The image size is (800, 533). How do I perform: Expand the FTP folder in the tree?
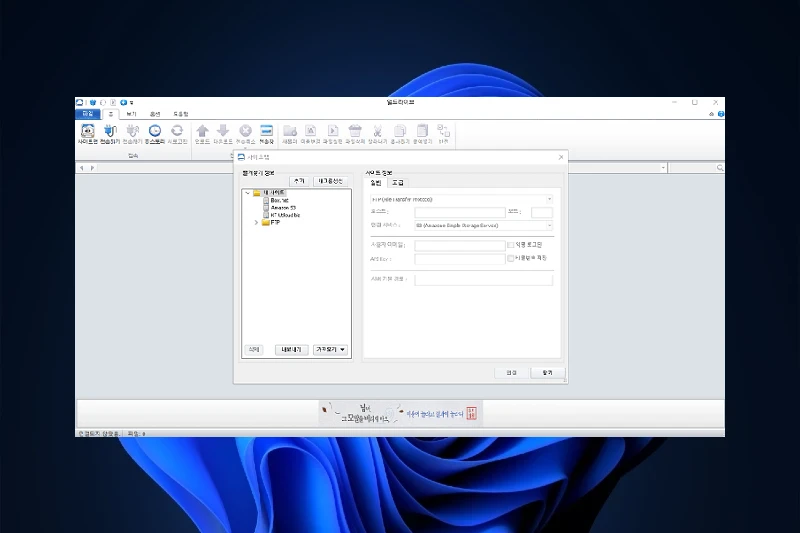click(256, 223)
